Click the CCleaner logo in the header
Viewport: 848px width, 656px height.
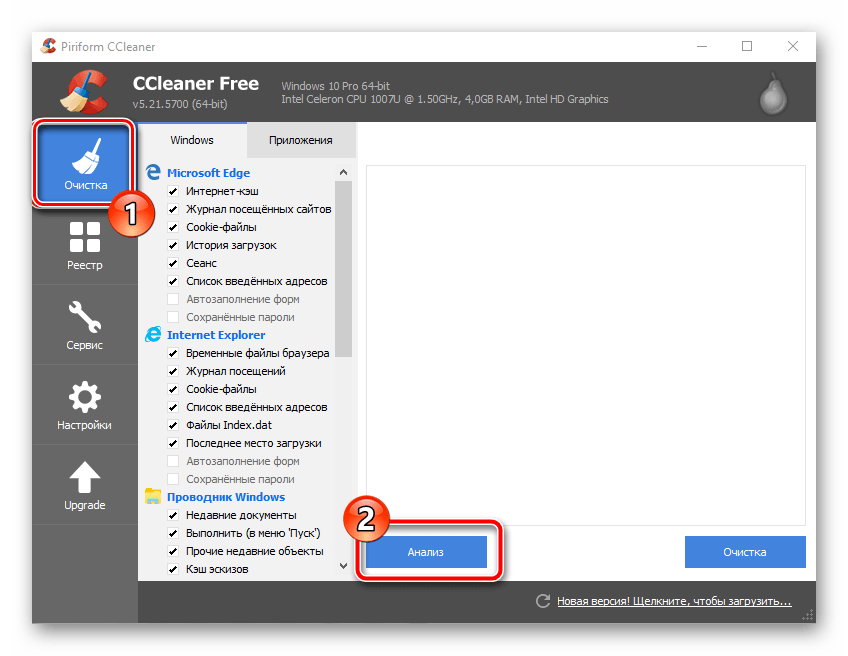[85, 91]
